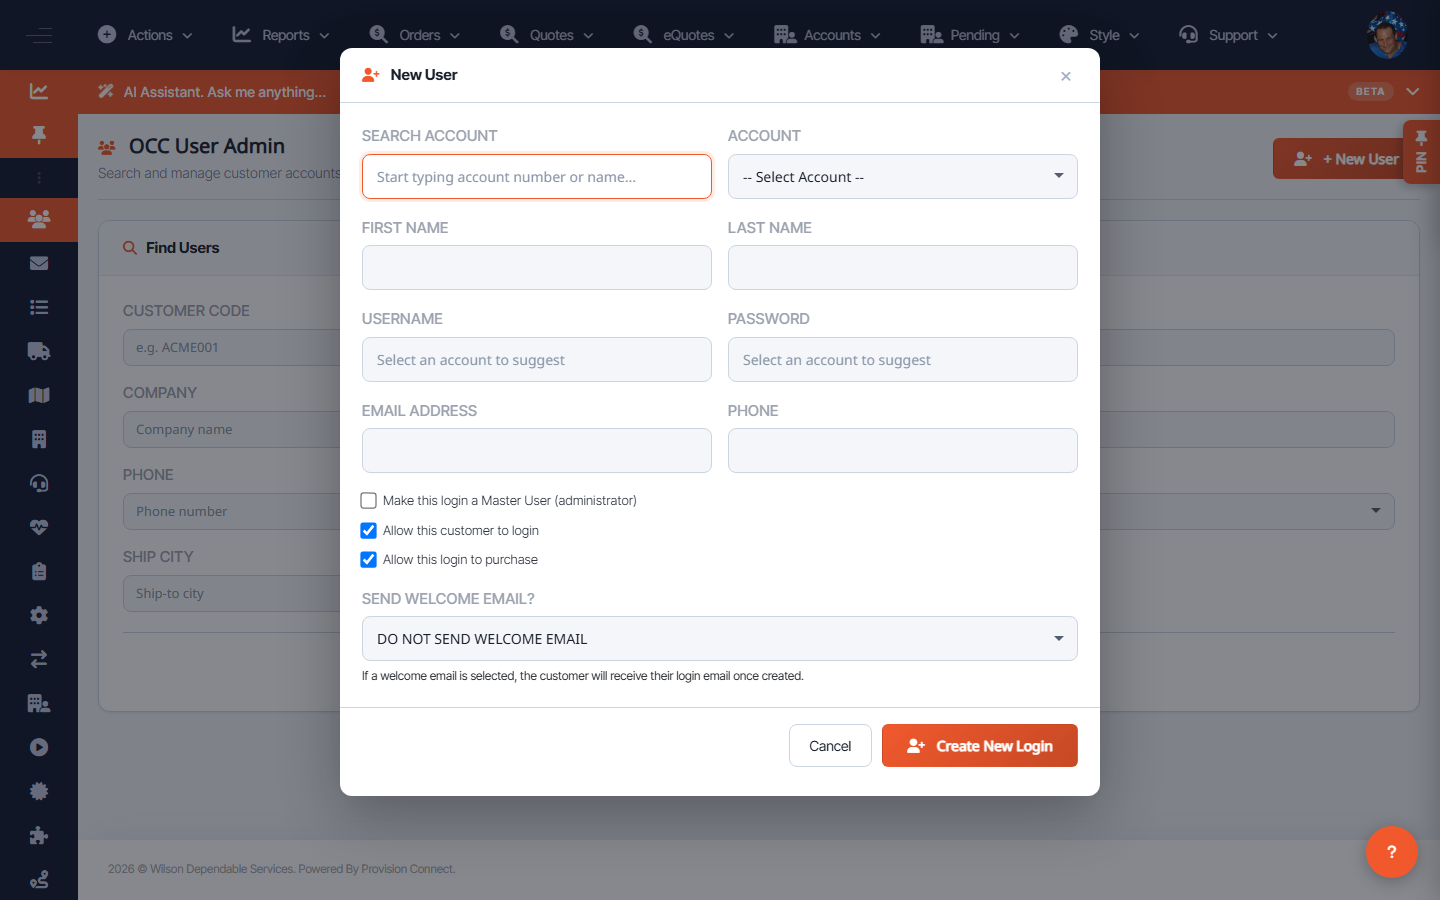Close the New User dialog
1440x900 pixels.
point(1066,76)
